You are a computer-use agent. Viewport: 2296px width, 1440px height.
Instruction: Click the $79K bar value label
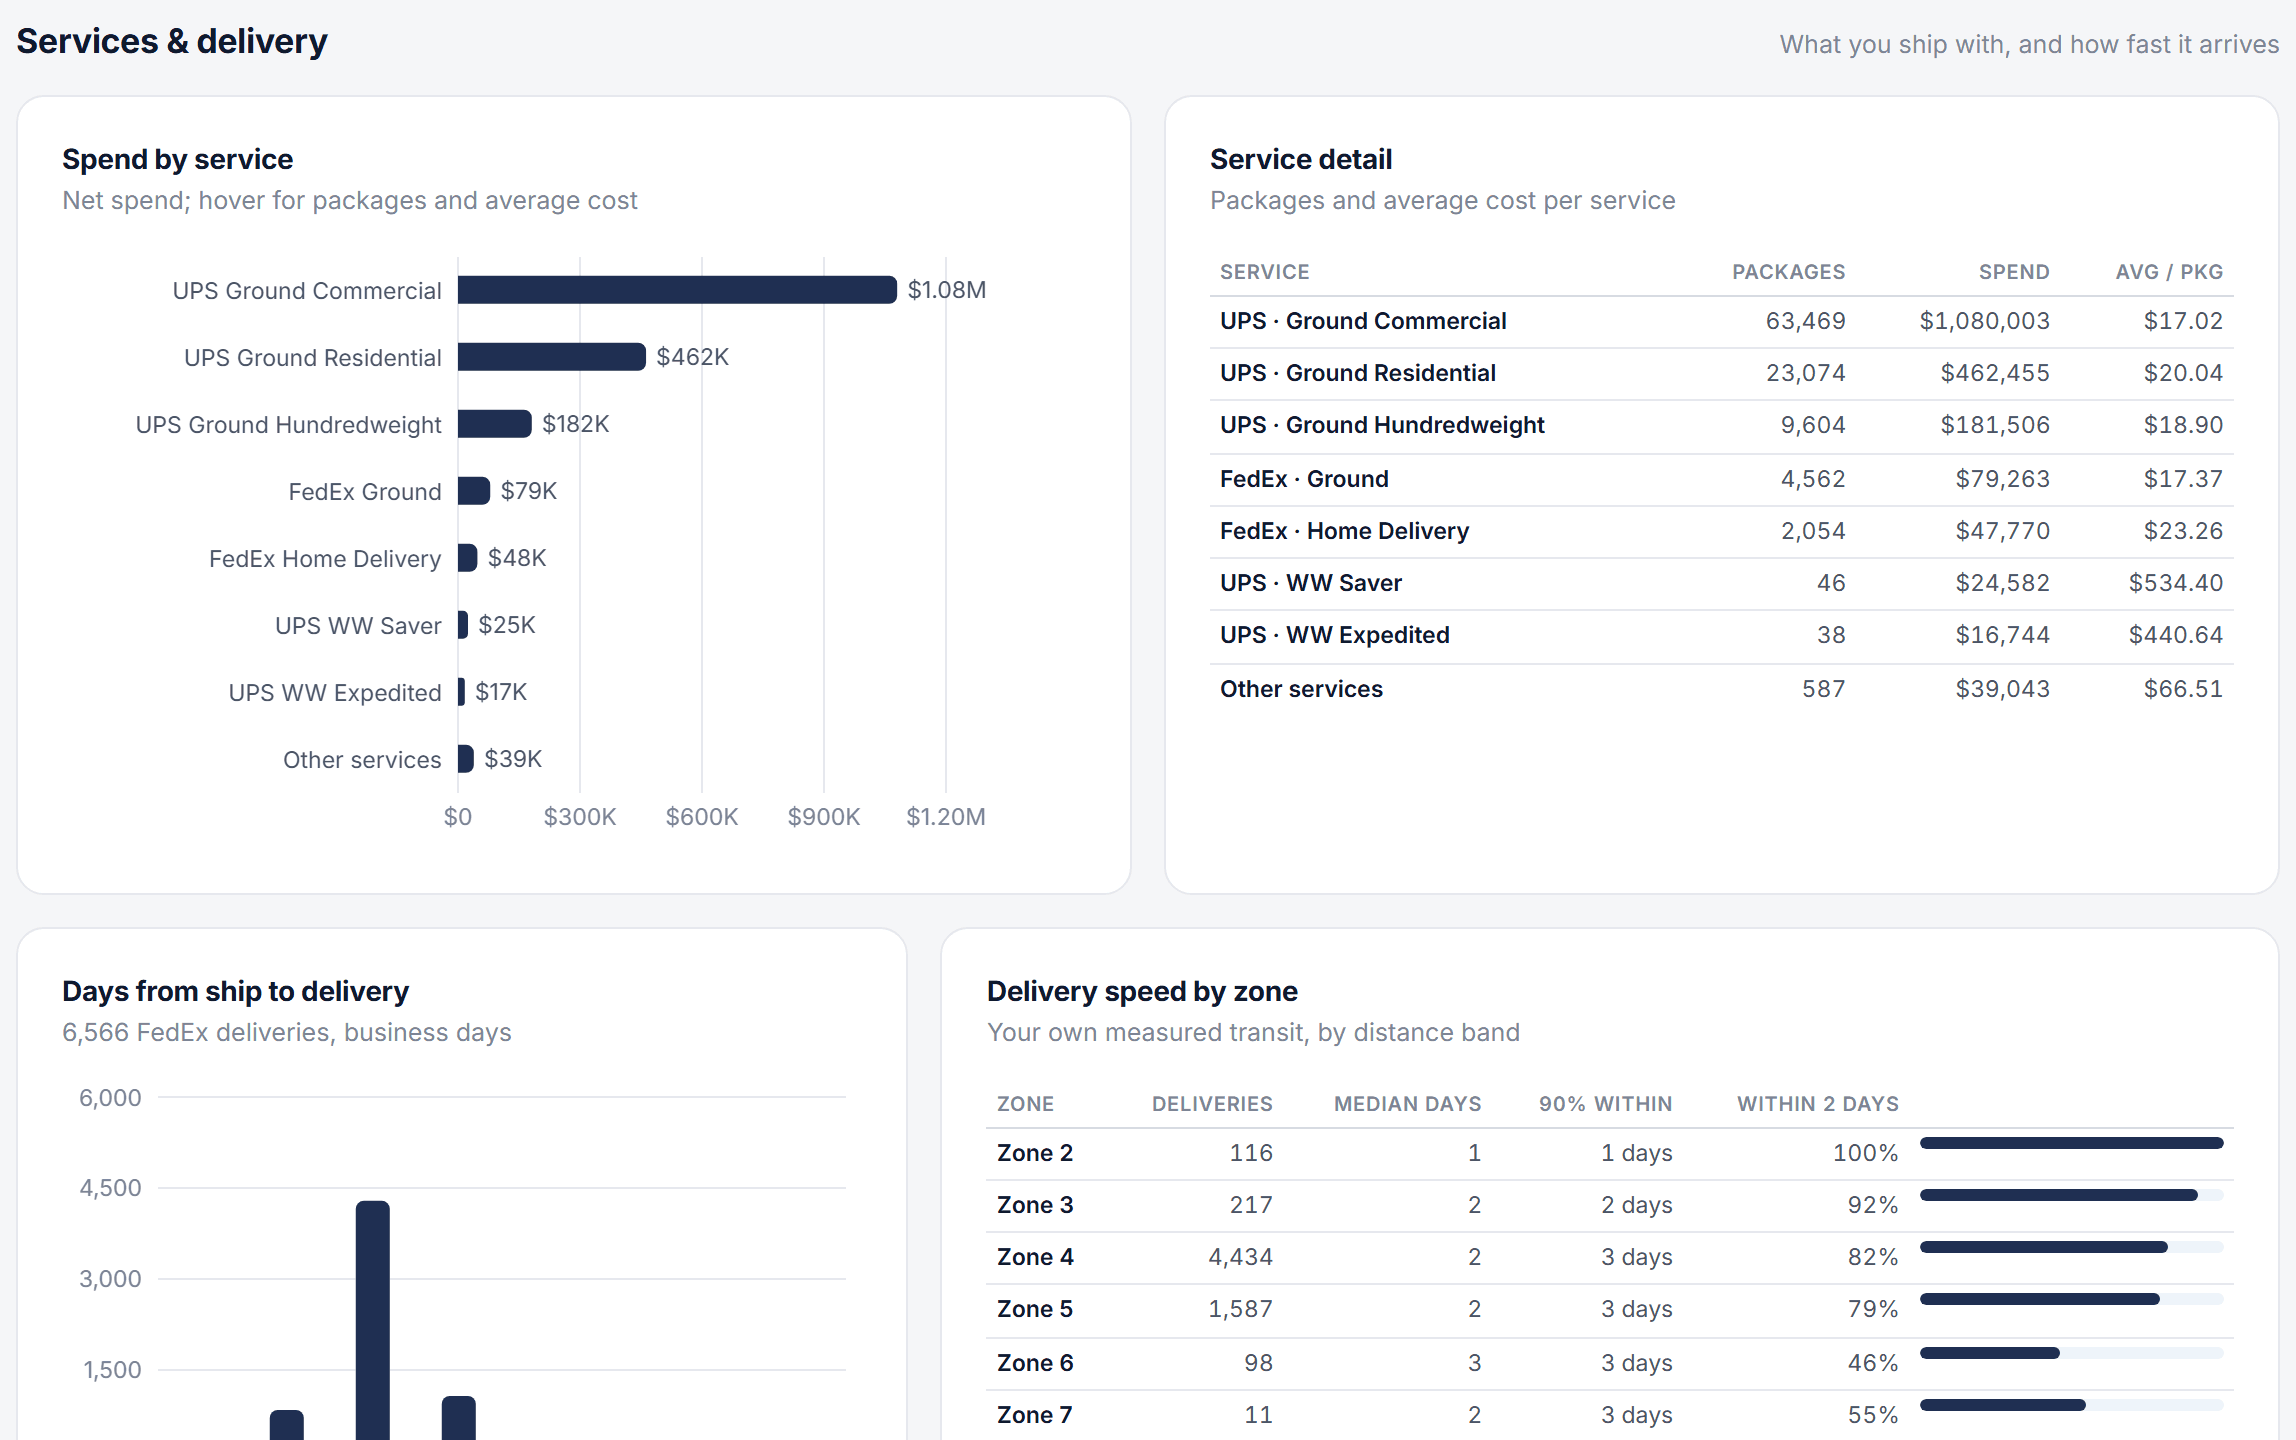pos(528,491)
